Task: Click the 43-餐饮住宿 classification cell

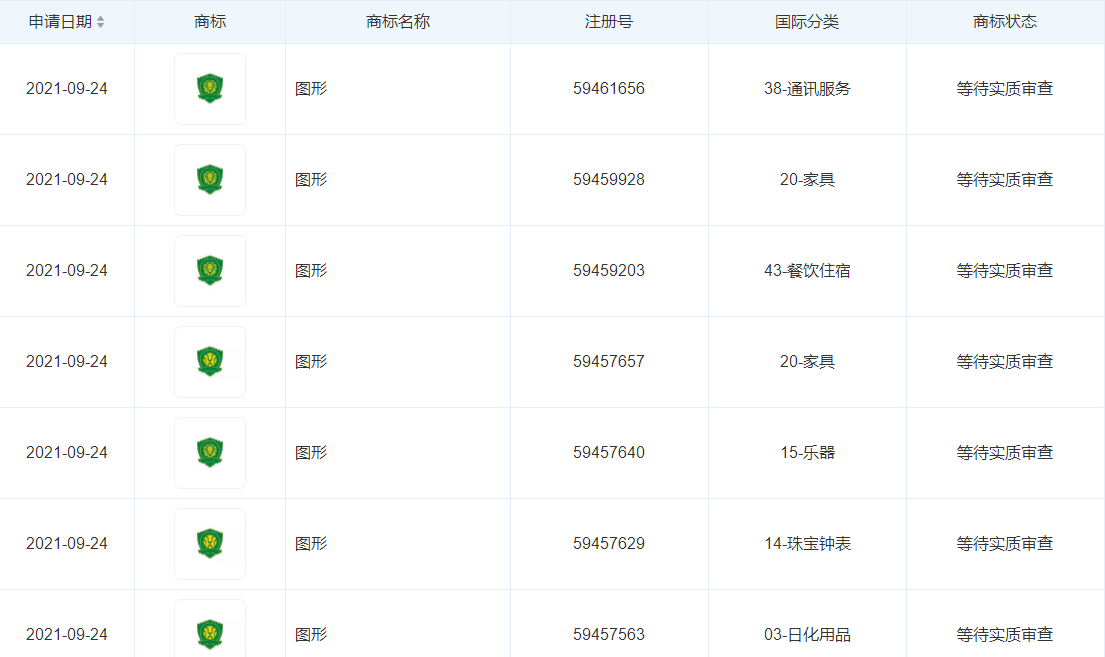Action: click(807, 271)
